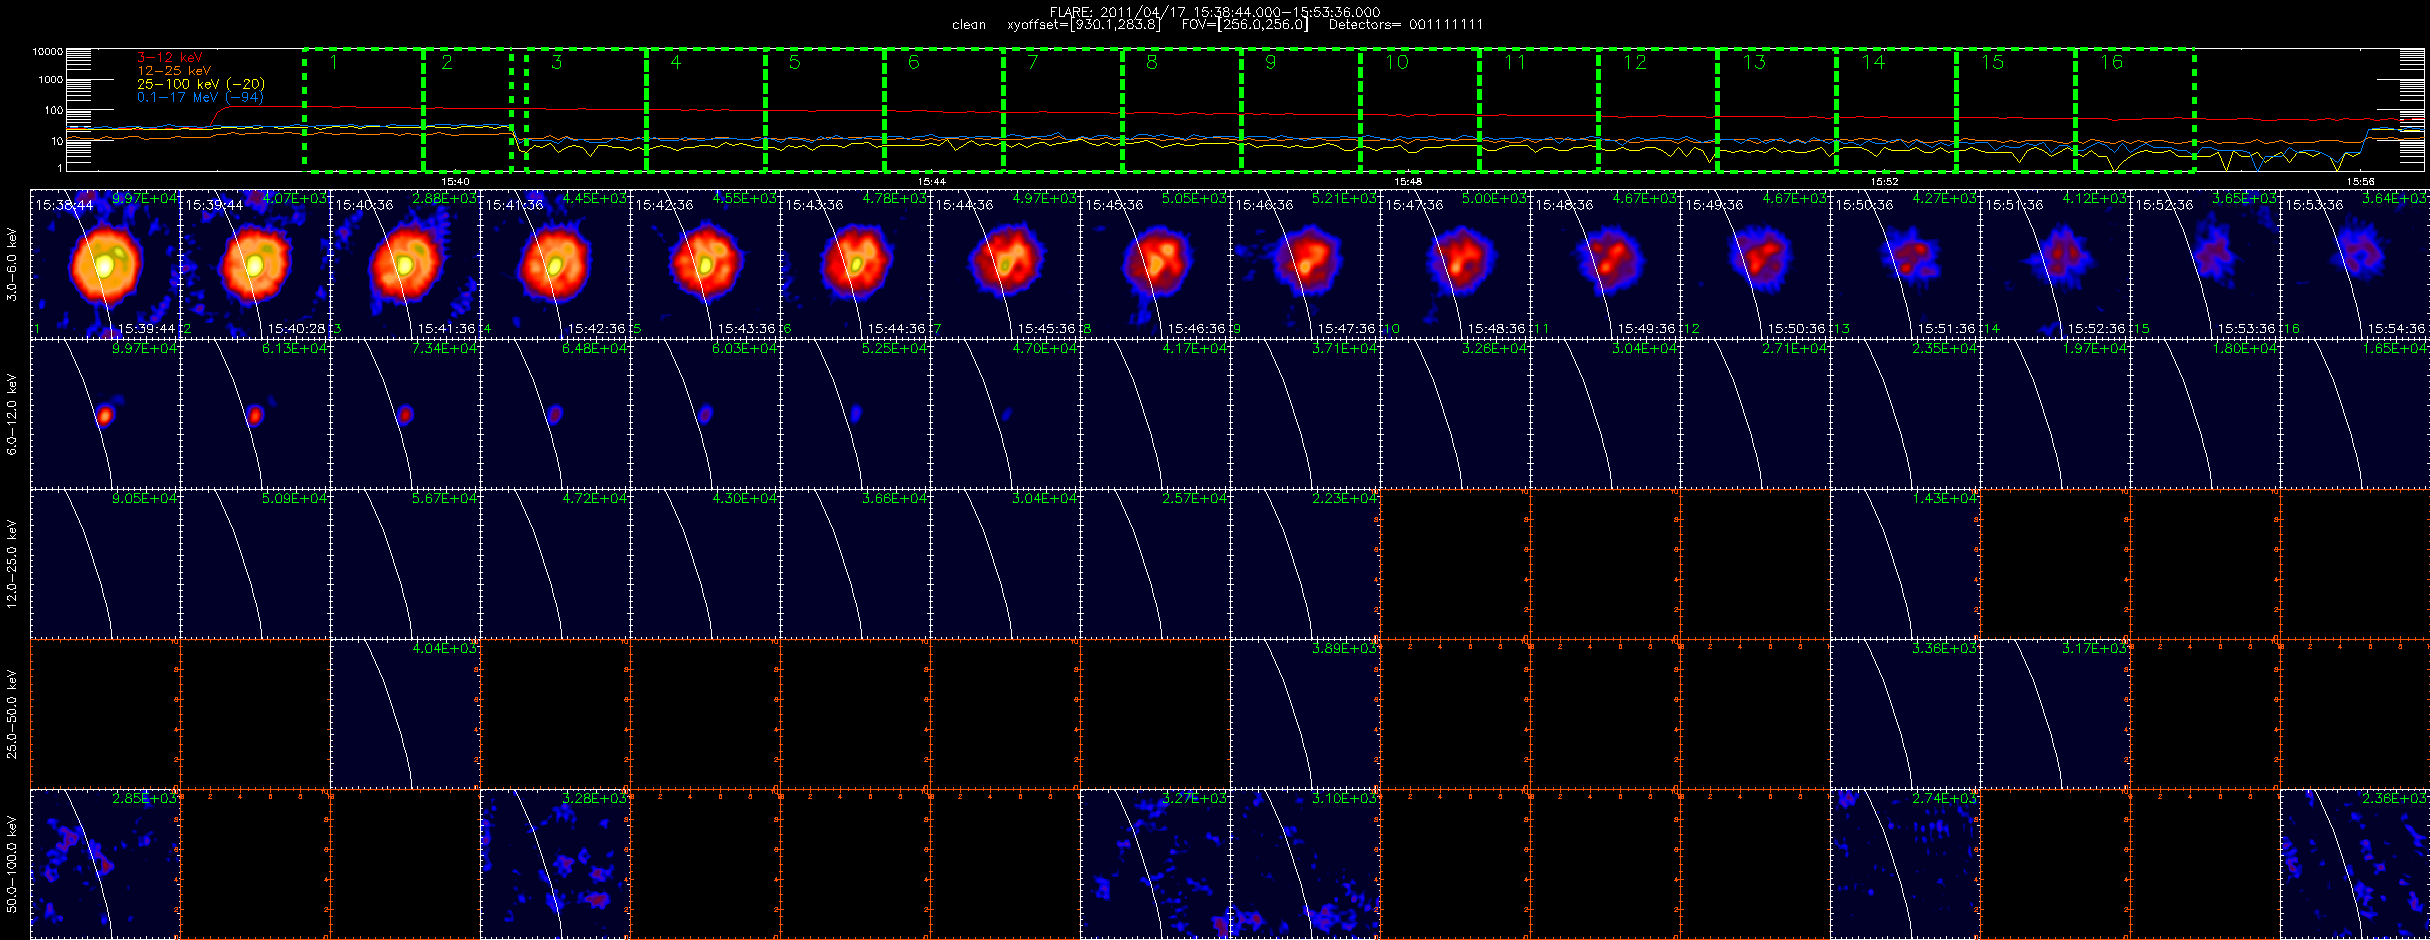Image resolution: width=2430 pixels, height=940 pixels.
Task: Click the 15:56 time axis label
Action: coord(2361,182)
